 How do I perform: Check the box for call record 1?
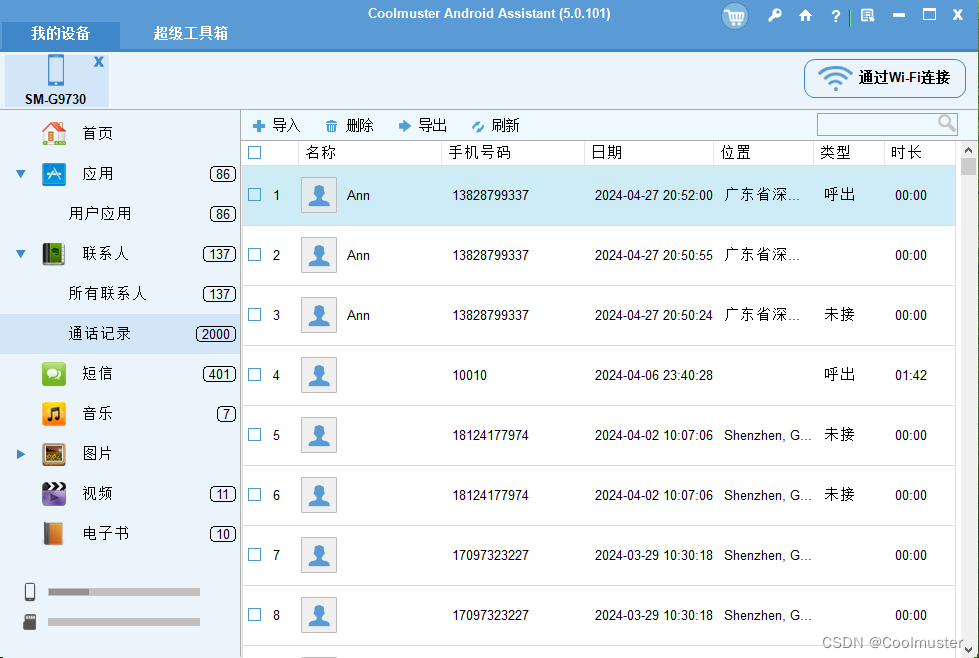[x=255, y=195]
